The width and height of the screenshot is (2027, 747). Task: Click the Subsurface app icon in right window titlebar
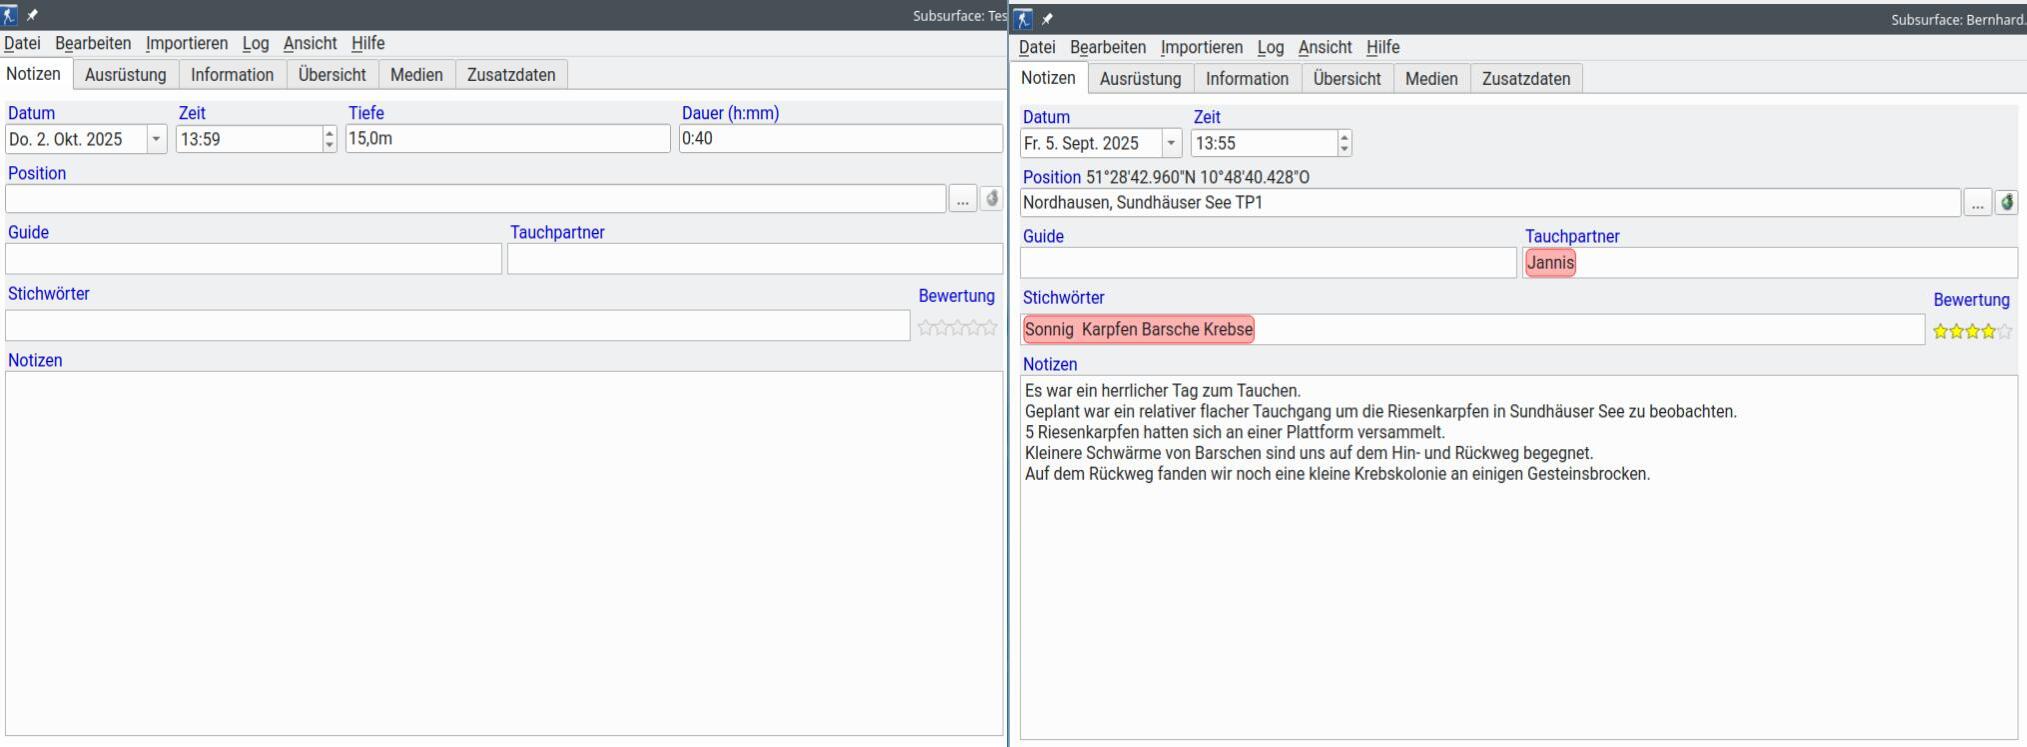[1023, 19]
